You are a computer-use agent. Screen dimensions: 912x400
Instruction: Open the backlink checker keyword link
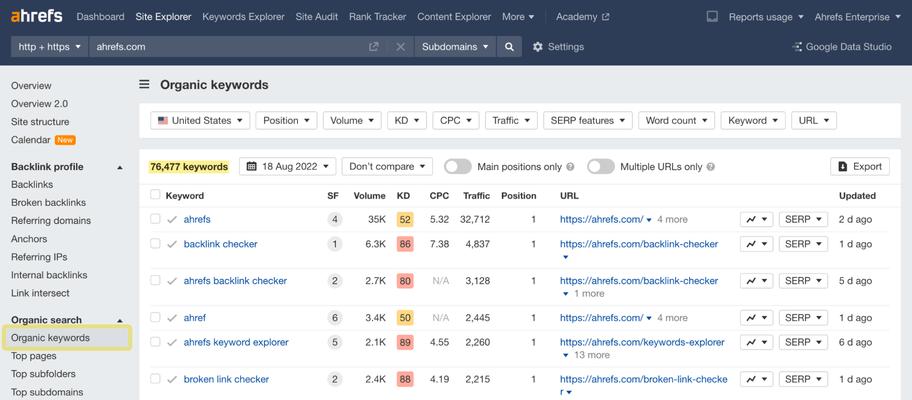(220, 244)
